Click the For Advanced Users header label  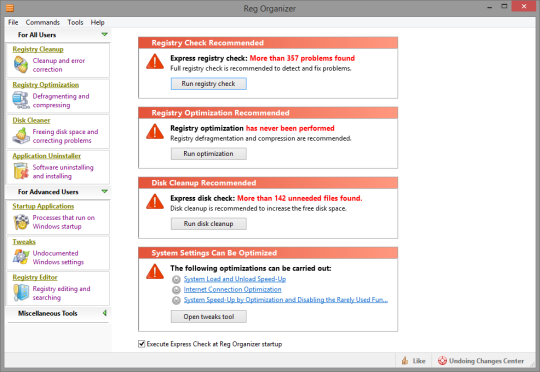point(48,192)
